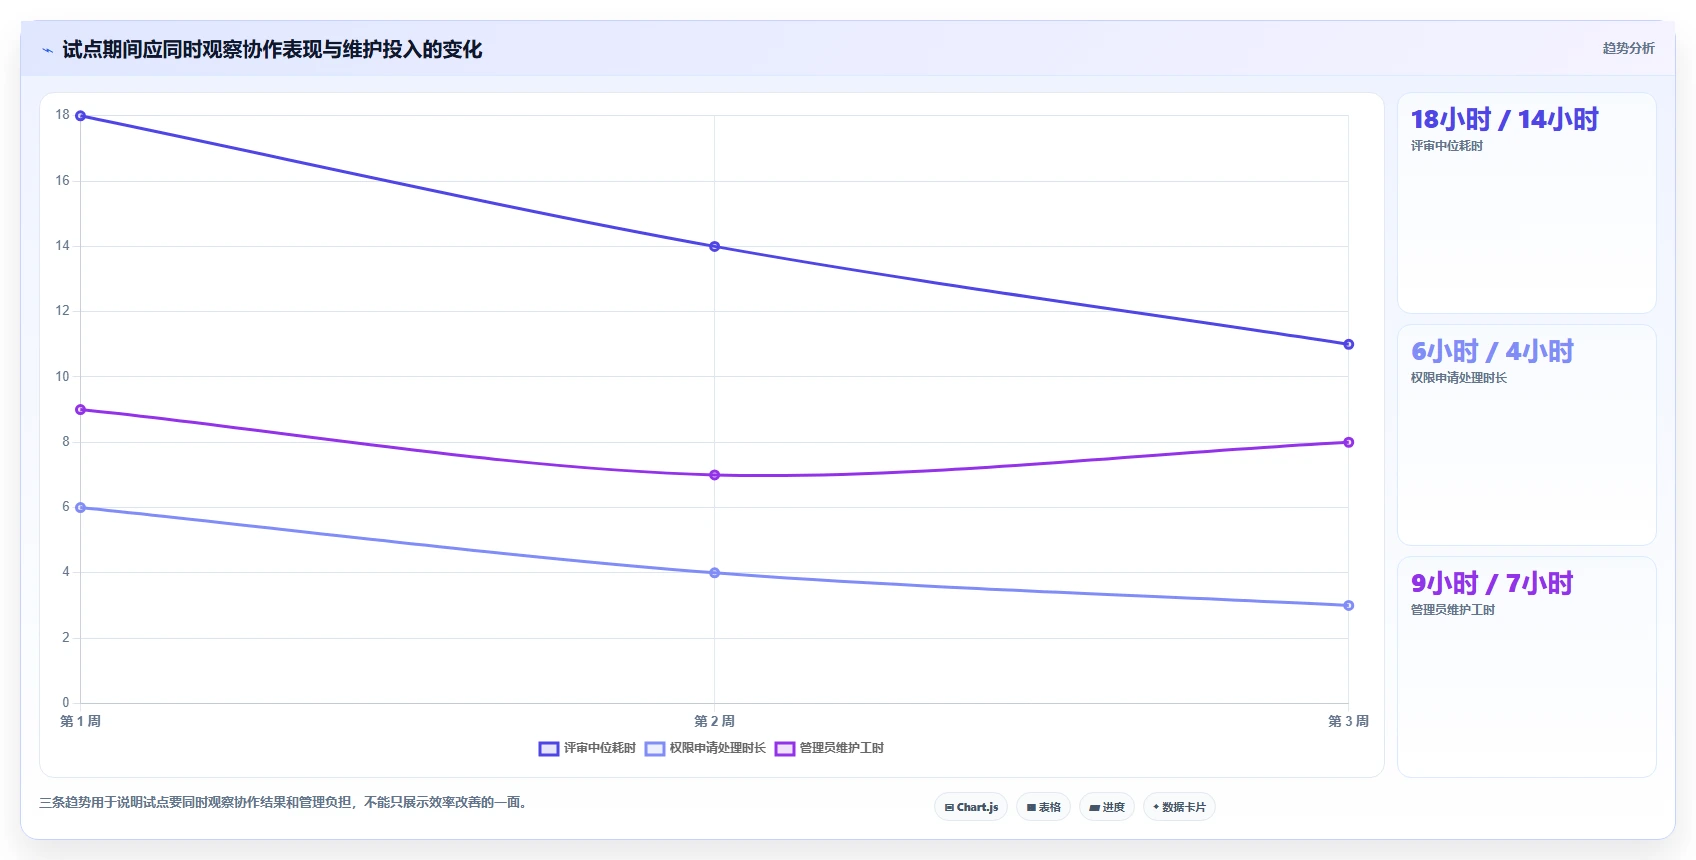The width and height of the screenshot is (1696, 860).
Task: Click the 评审中位耗时 data point at 第 3 周 (11)
Action: [x=1348, y=344]
